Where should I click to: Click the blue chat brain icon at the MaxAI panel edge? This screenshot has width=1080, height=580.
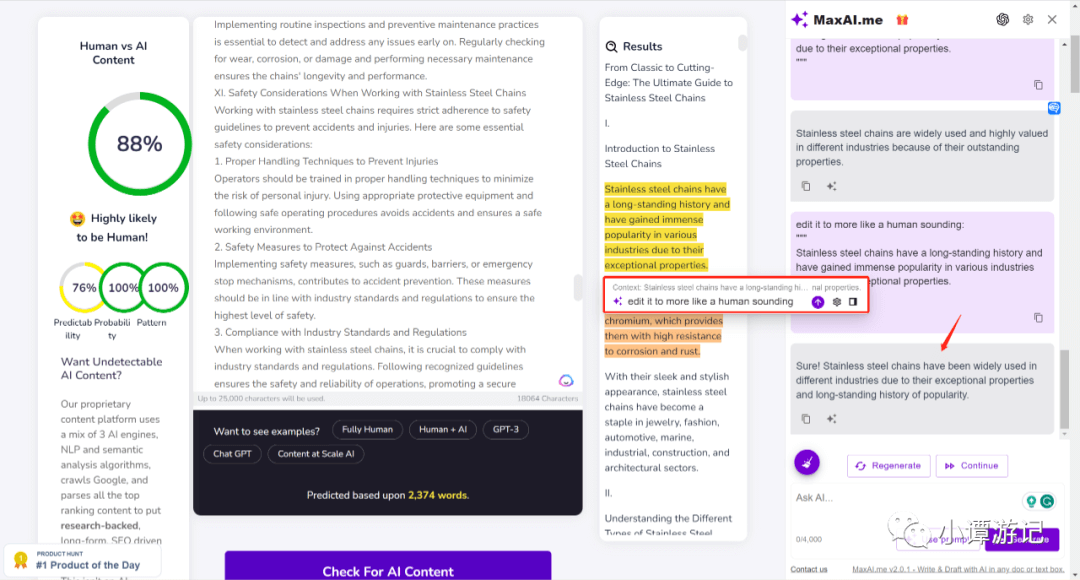[x=1054, y=108]
